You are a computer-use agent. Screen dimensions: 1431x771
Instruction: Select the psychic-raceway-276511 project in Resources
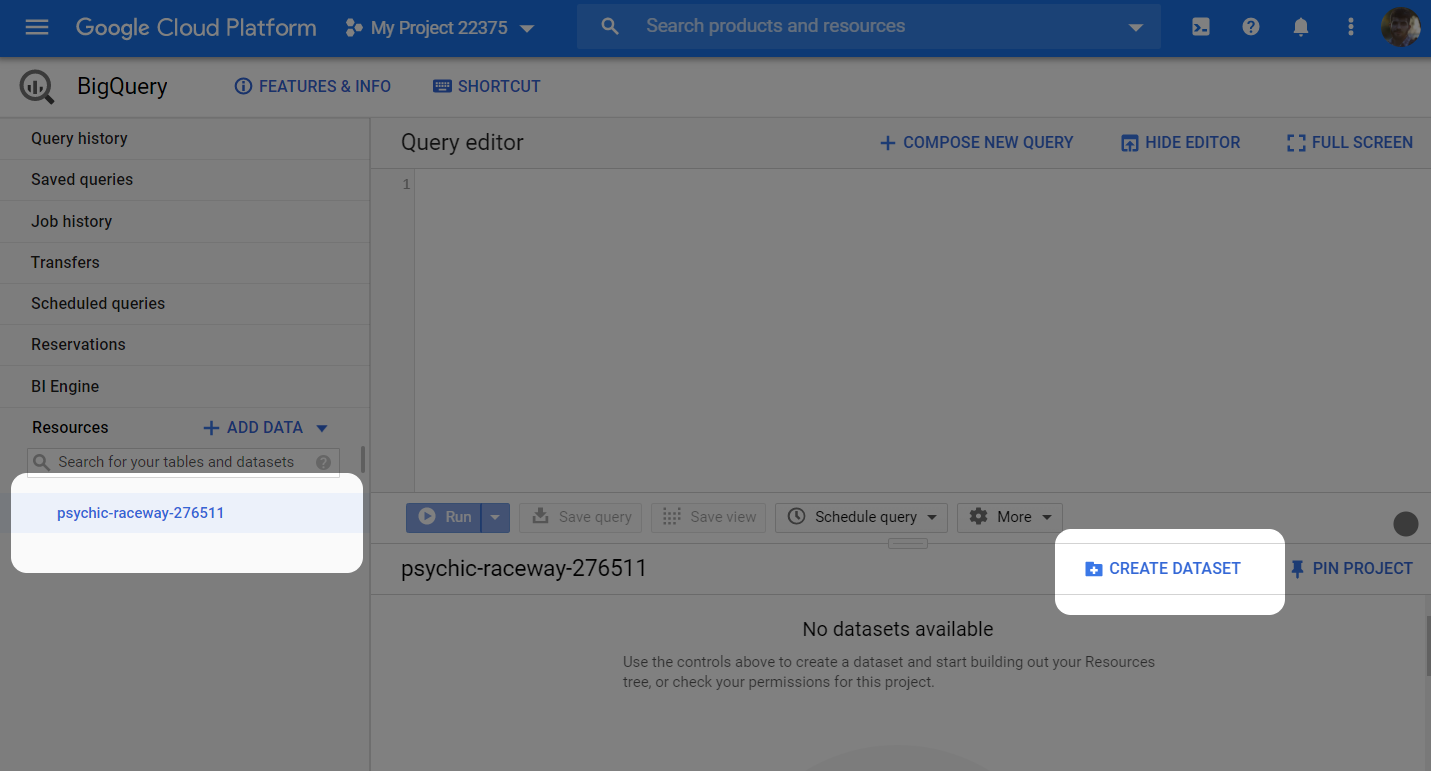coord(186,513)
